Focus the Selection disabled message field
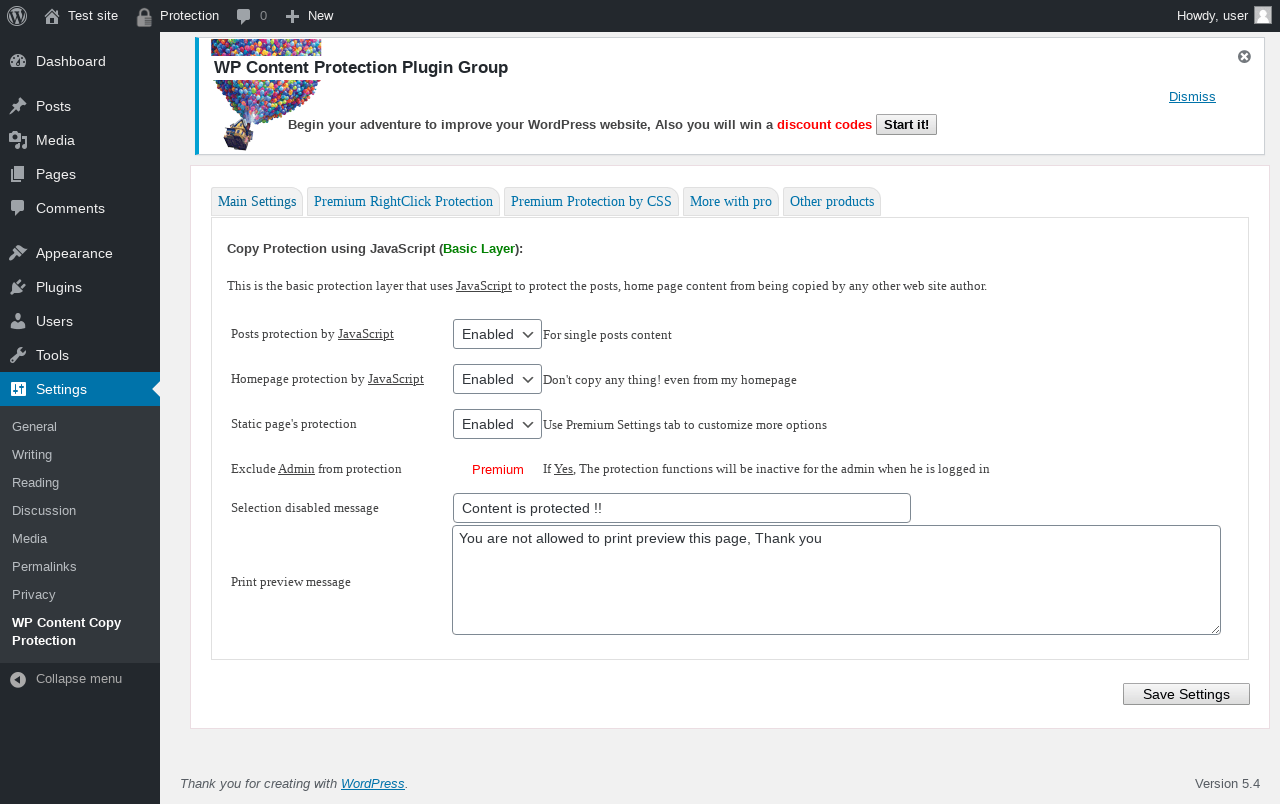Viewport: 1280px width, 804px height. [682, 508]
